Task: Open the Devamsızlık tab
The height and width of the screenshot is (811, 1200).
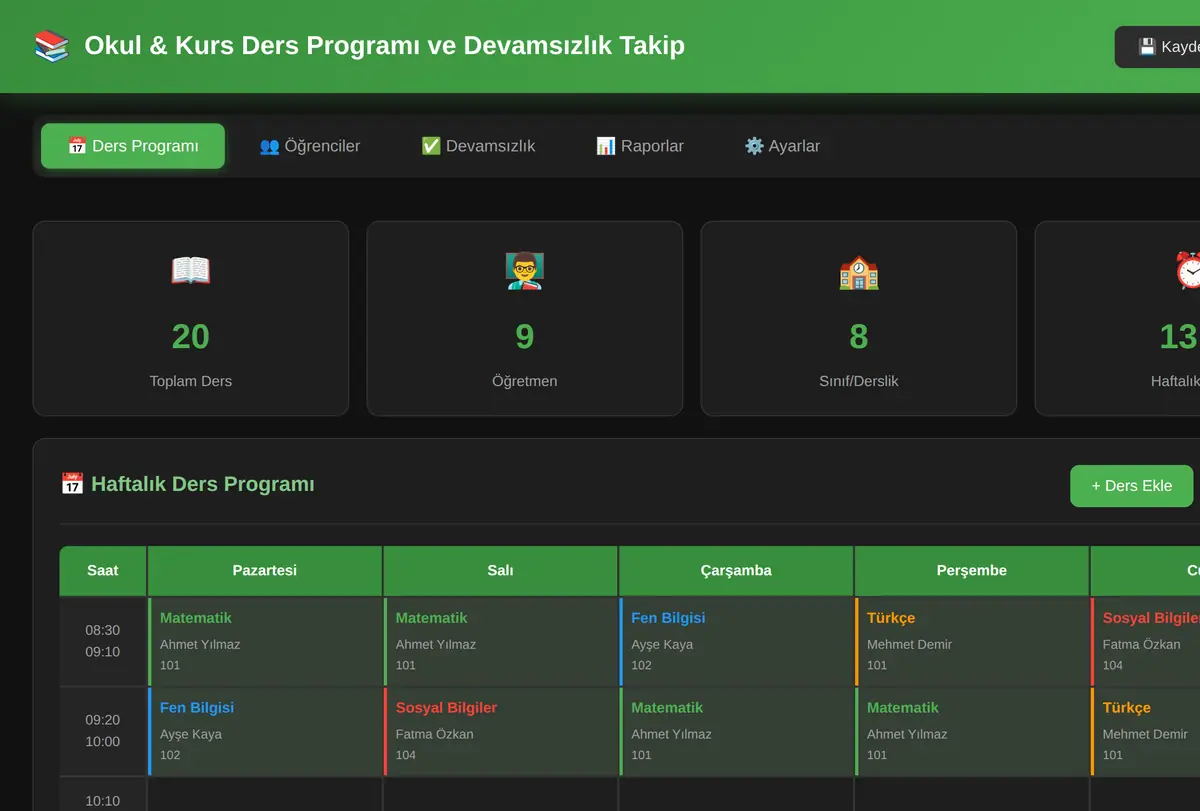Action: 478,146
